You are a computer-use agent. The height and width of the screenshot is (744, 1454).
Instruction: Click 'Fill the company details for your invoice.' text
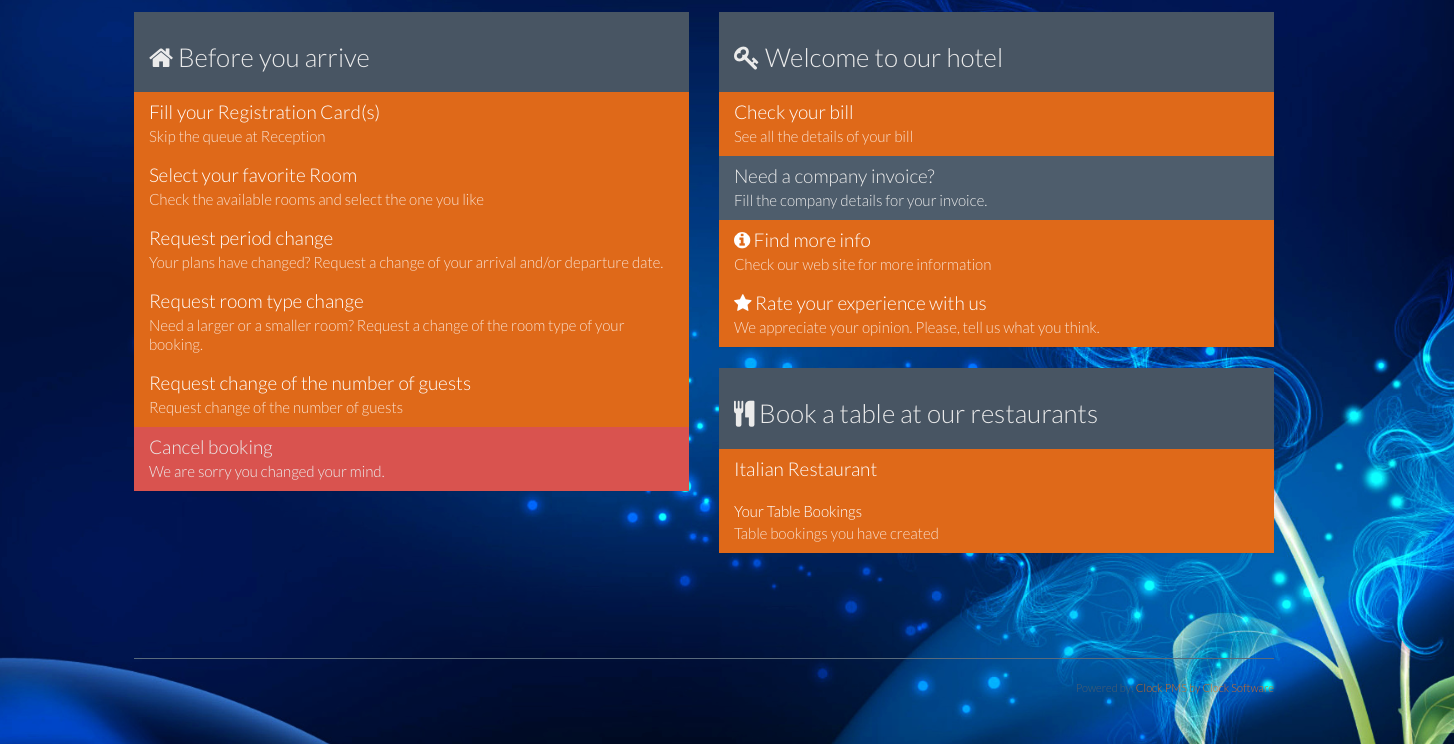[x=860, y=201]
